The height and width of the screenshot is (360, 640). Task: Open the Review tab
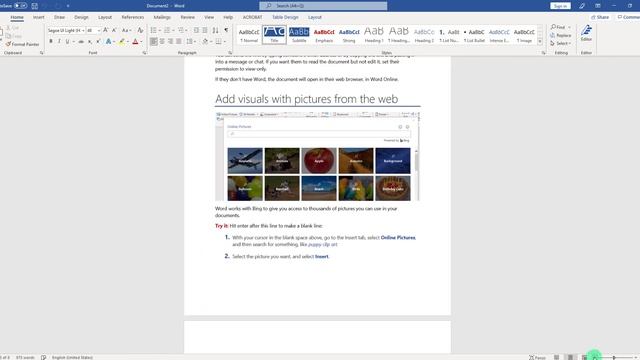pyautogui.click(x=187, y=17)
